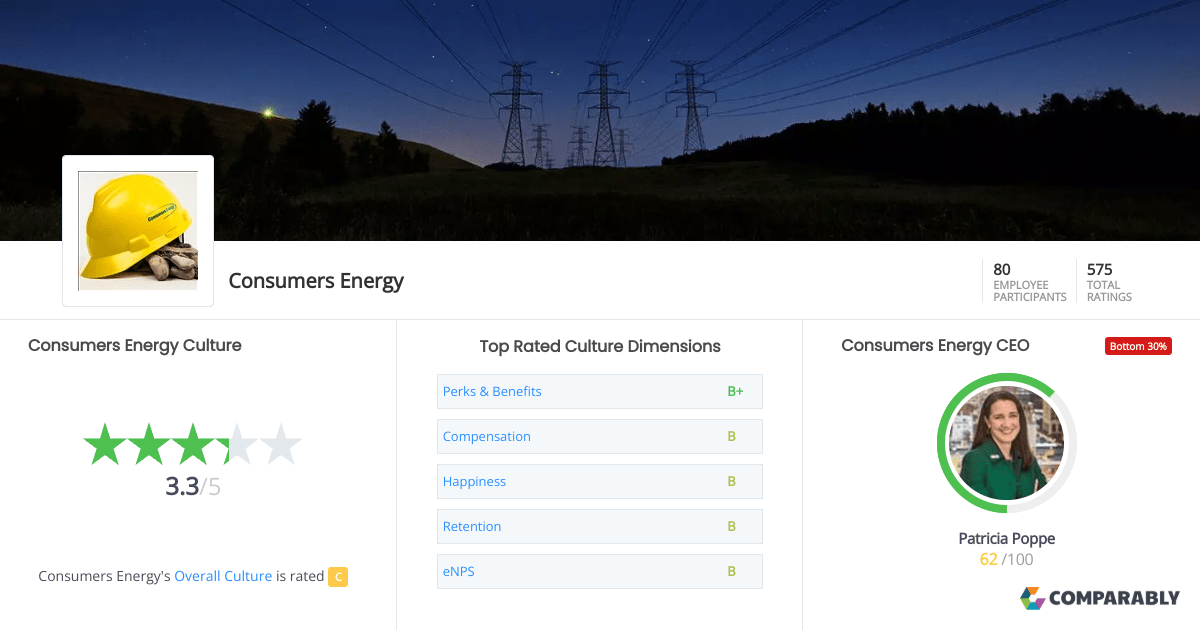Click the B+ grade badge for Perks & Benefits
The image size is (1200, 630).
(x=736, y=391)
